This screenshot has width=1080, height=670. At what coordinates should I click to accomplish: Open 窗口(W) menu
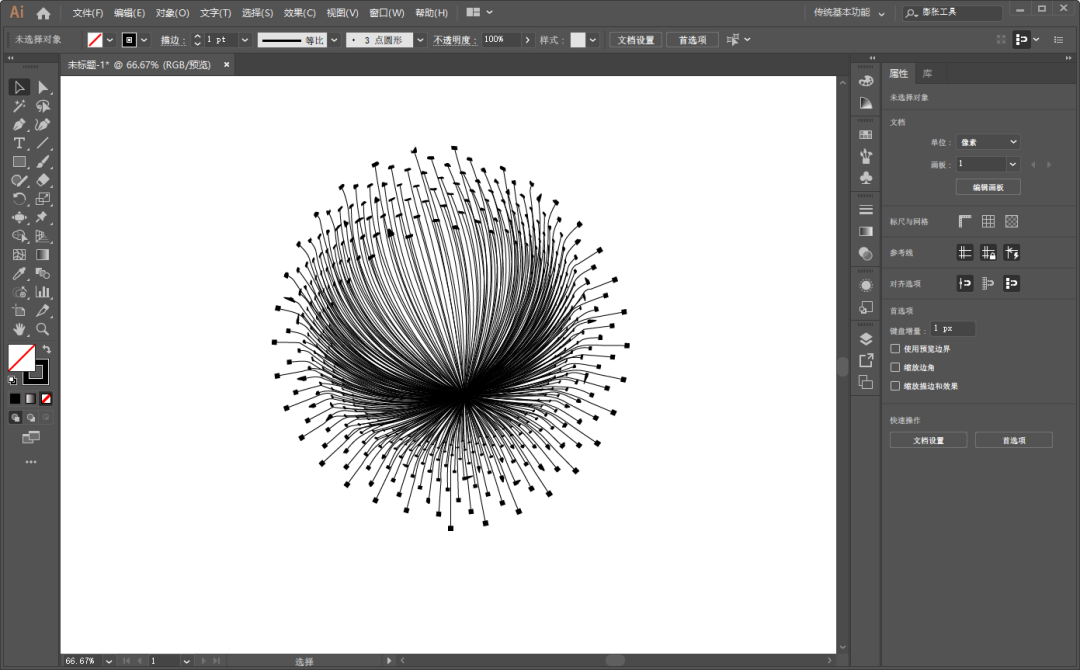pyautogui.click(x=386, y=12)
